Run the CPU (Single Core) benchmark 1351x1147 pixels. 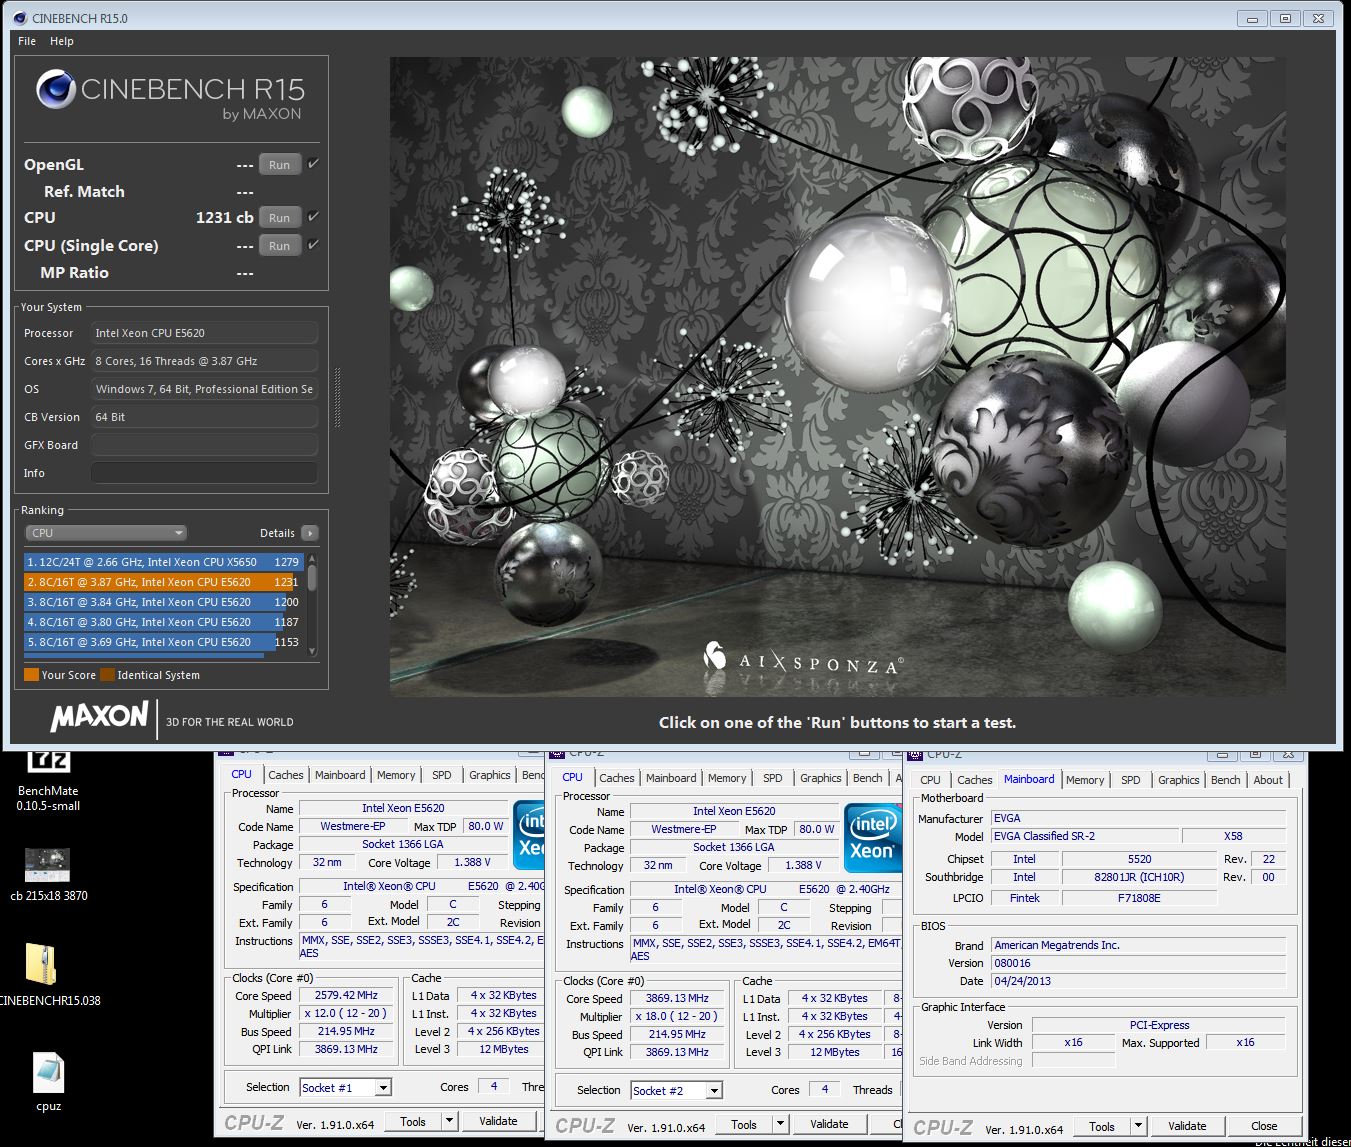[280, 245]
